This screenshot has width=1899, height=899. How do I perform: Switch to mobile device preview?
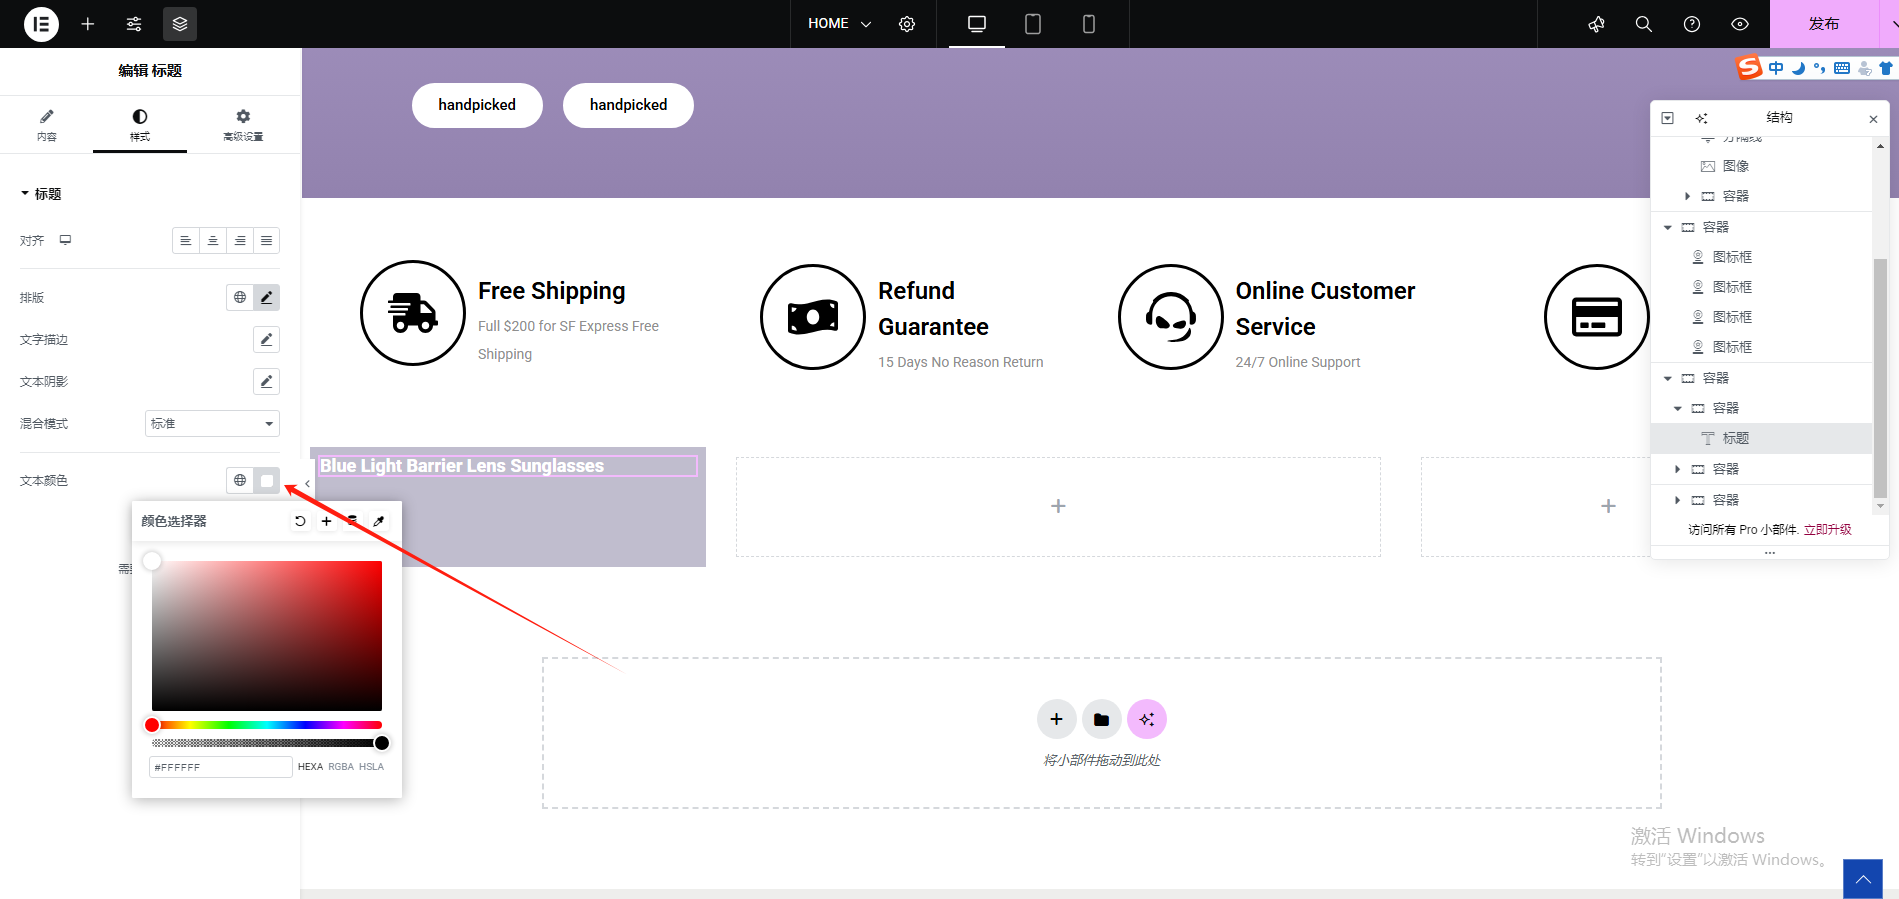[1089, 24]
